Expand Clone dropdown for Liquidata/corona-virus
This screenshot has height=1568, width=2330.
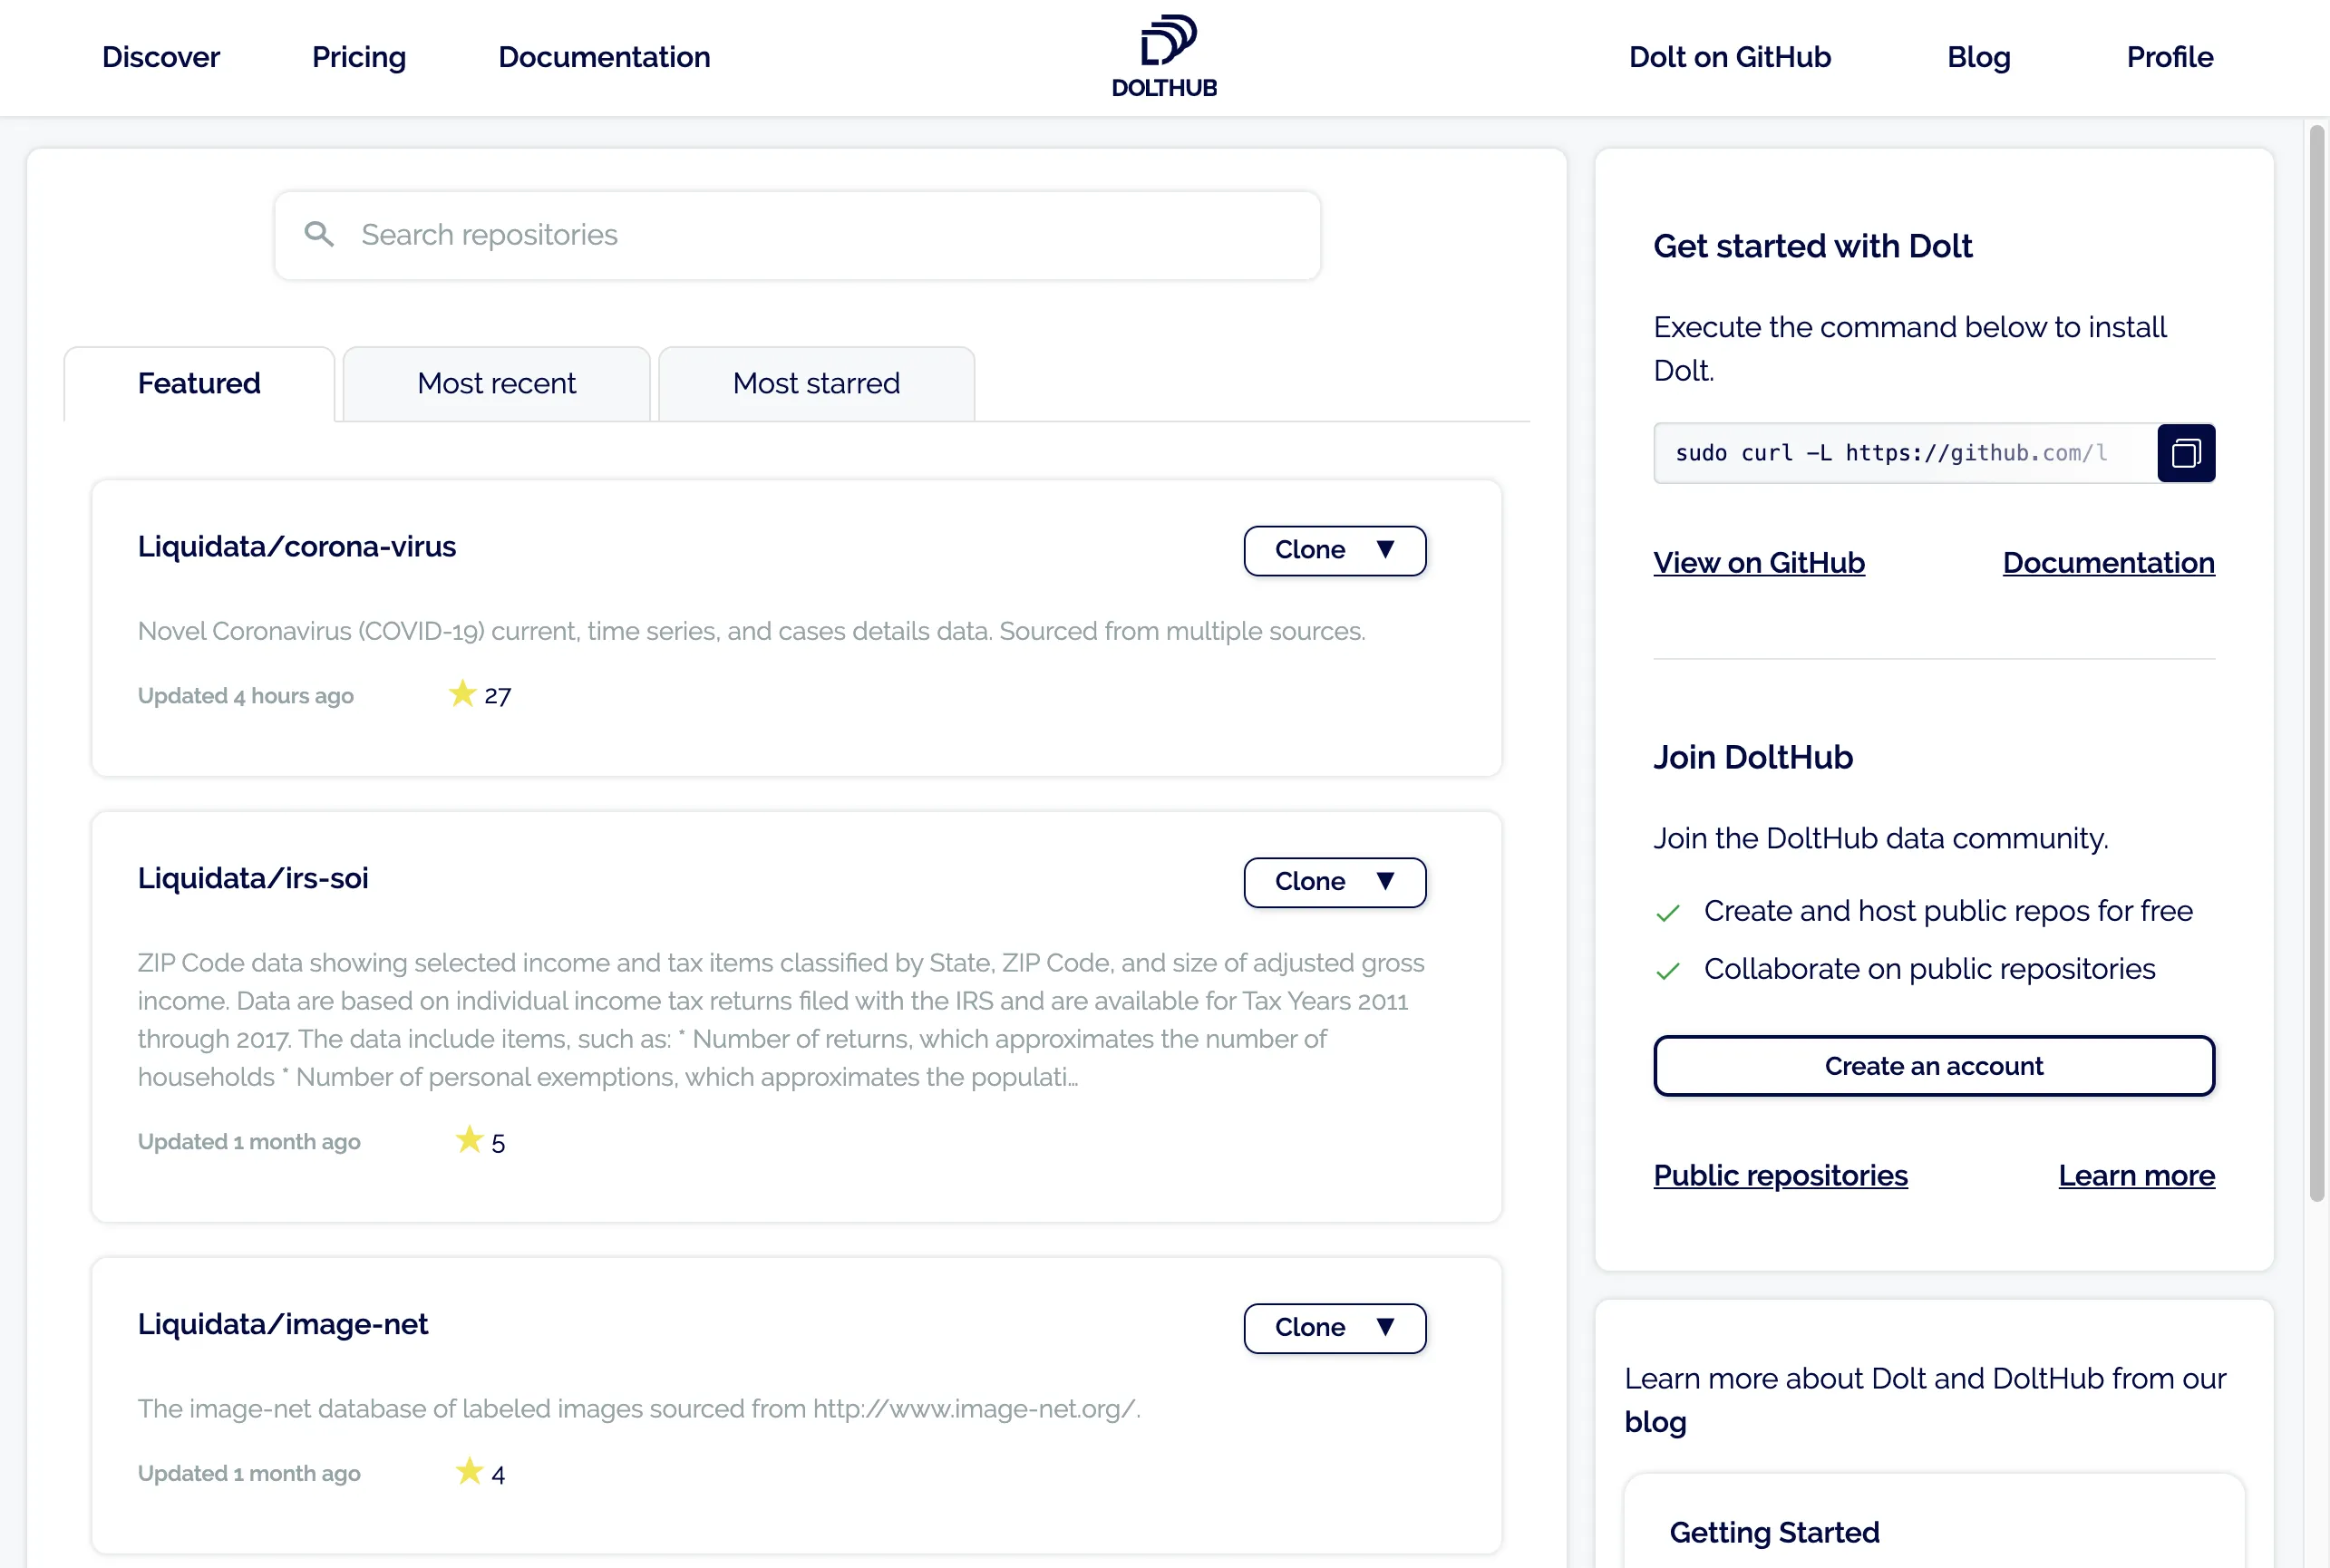(1334, 551)
